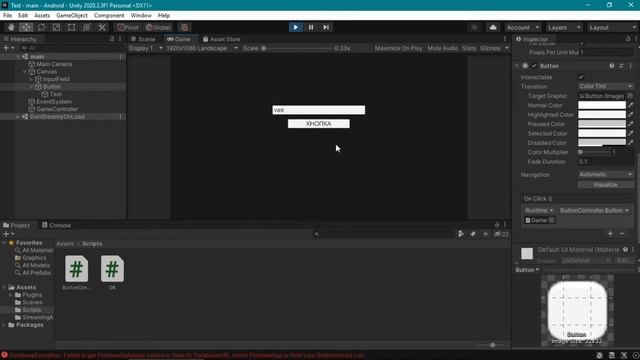This screenshot has width=640, height=360.
Task: Open the Display 1 dropdown
Action: coord(145,48)
